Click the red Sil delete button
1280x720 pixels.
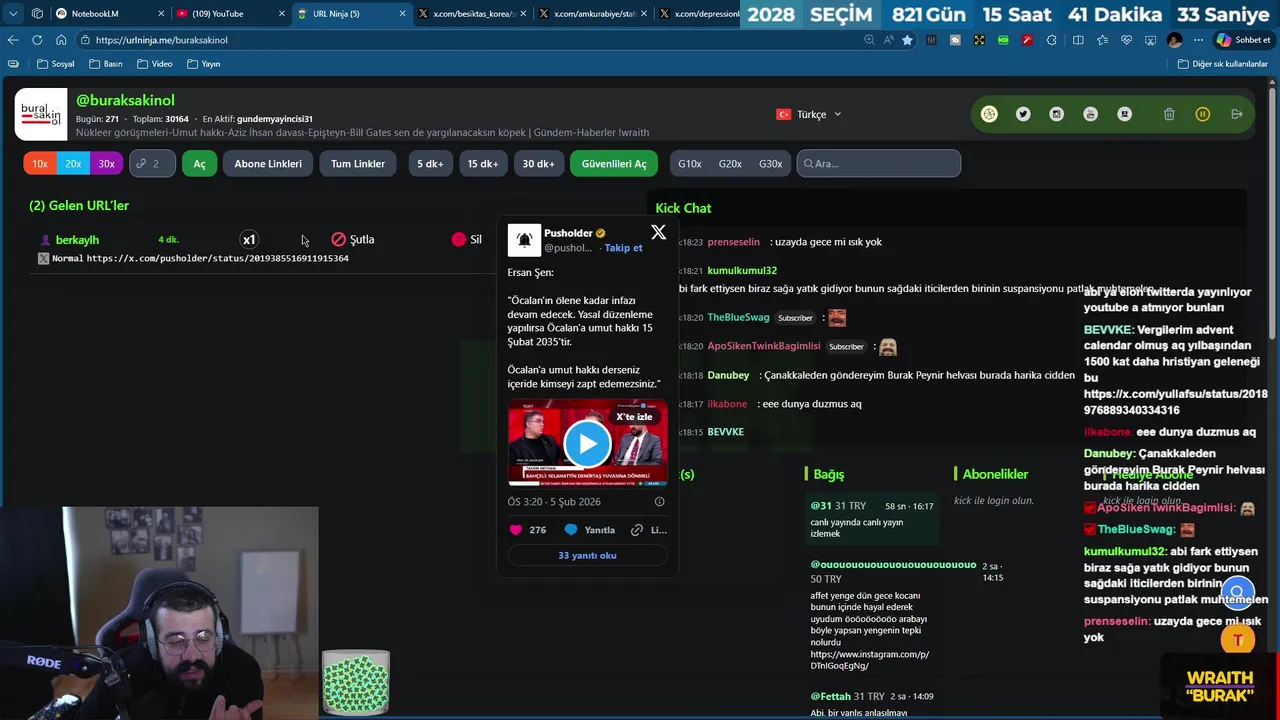tap(467, 240)
